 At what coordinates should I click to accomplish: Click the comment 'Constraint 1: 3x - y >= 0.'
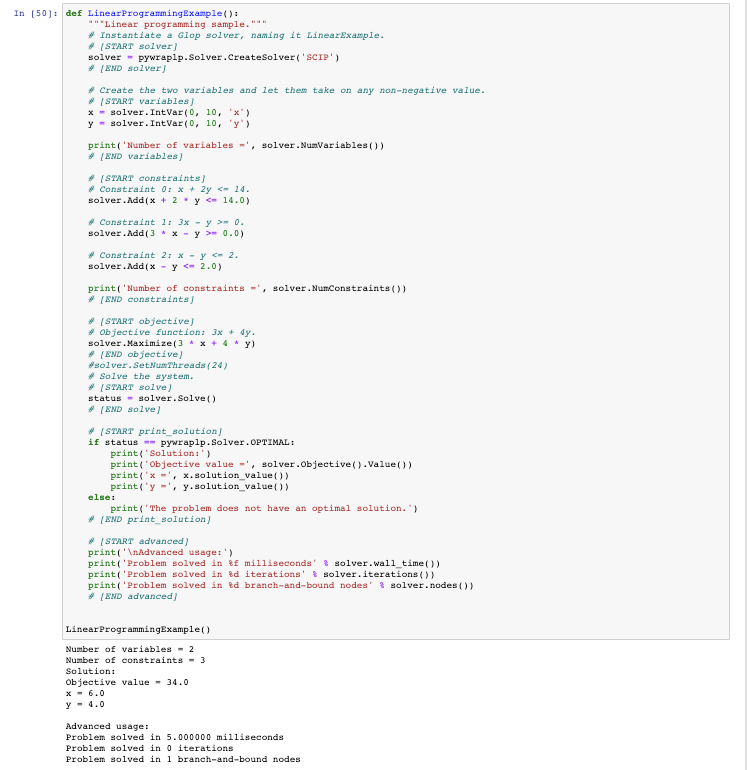[166, 222]
